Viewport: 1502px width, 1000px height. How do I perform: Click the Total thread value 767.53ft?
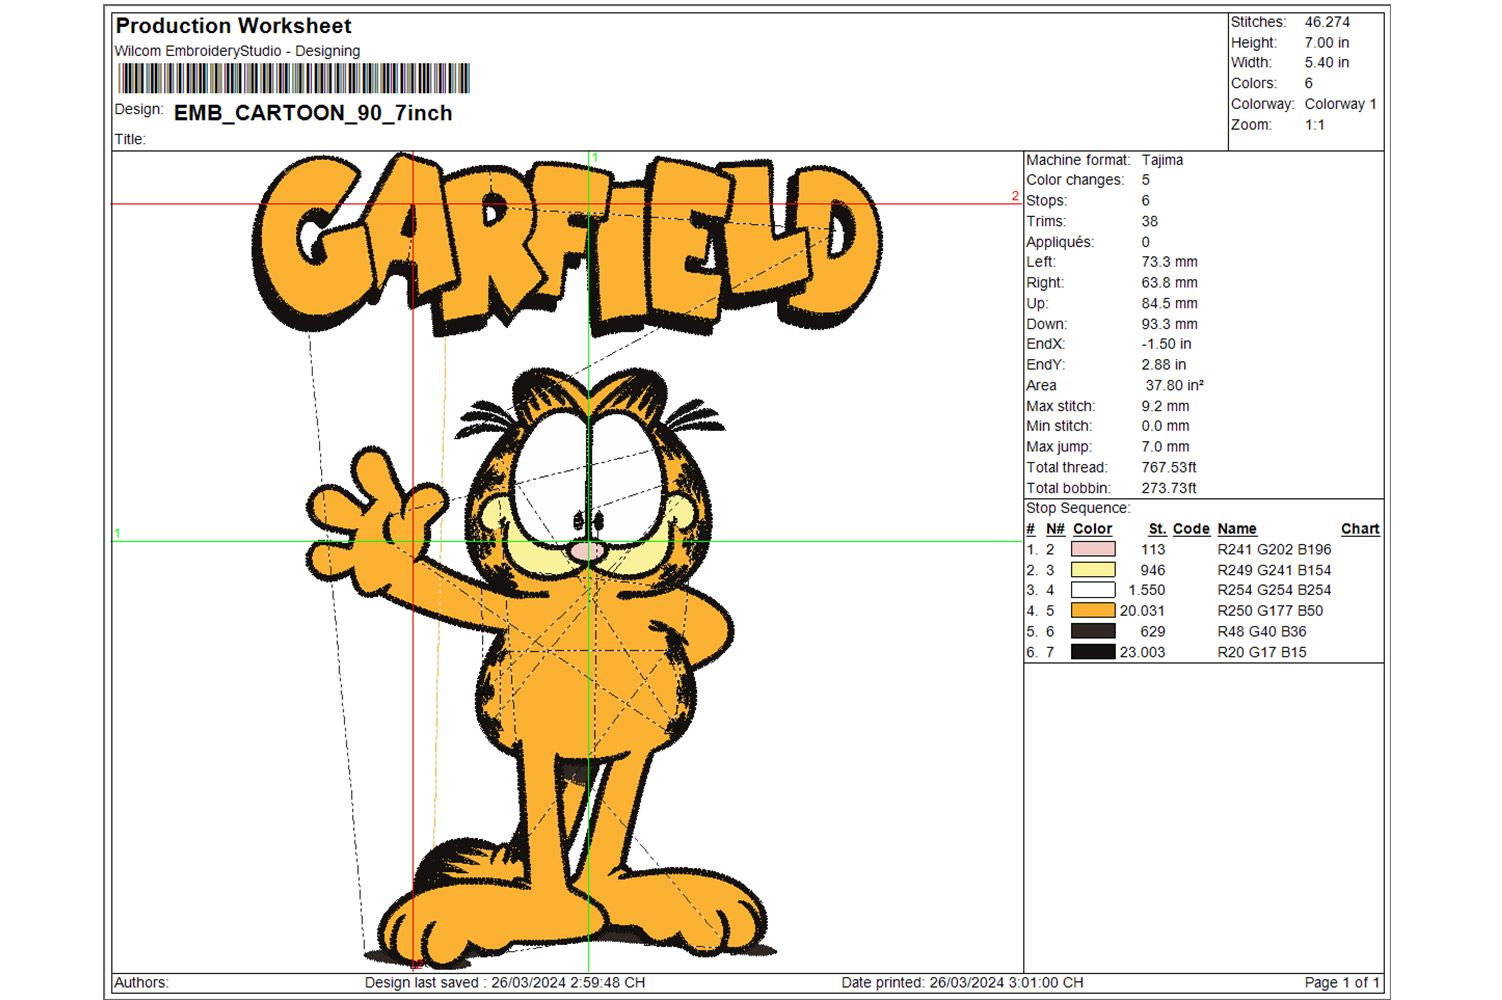pyautogui.click(x=1169, y=467)
